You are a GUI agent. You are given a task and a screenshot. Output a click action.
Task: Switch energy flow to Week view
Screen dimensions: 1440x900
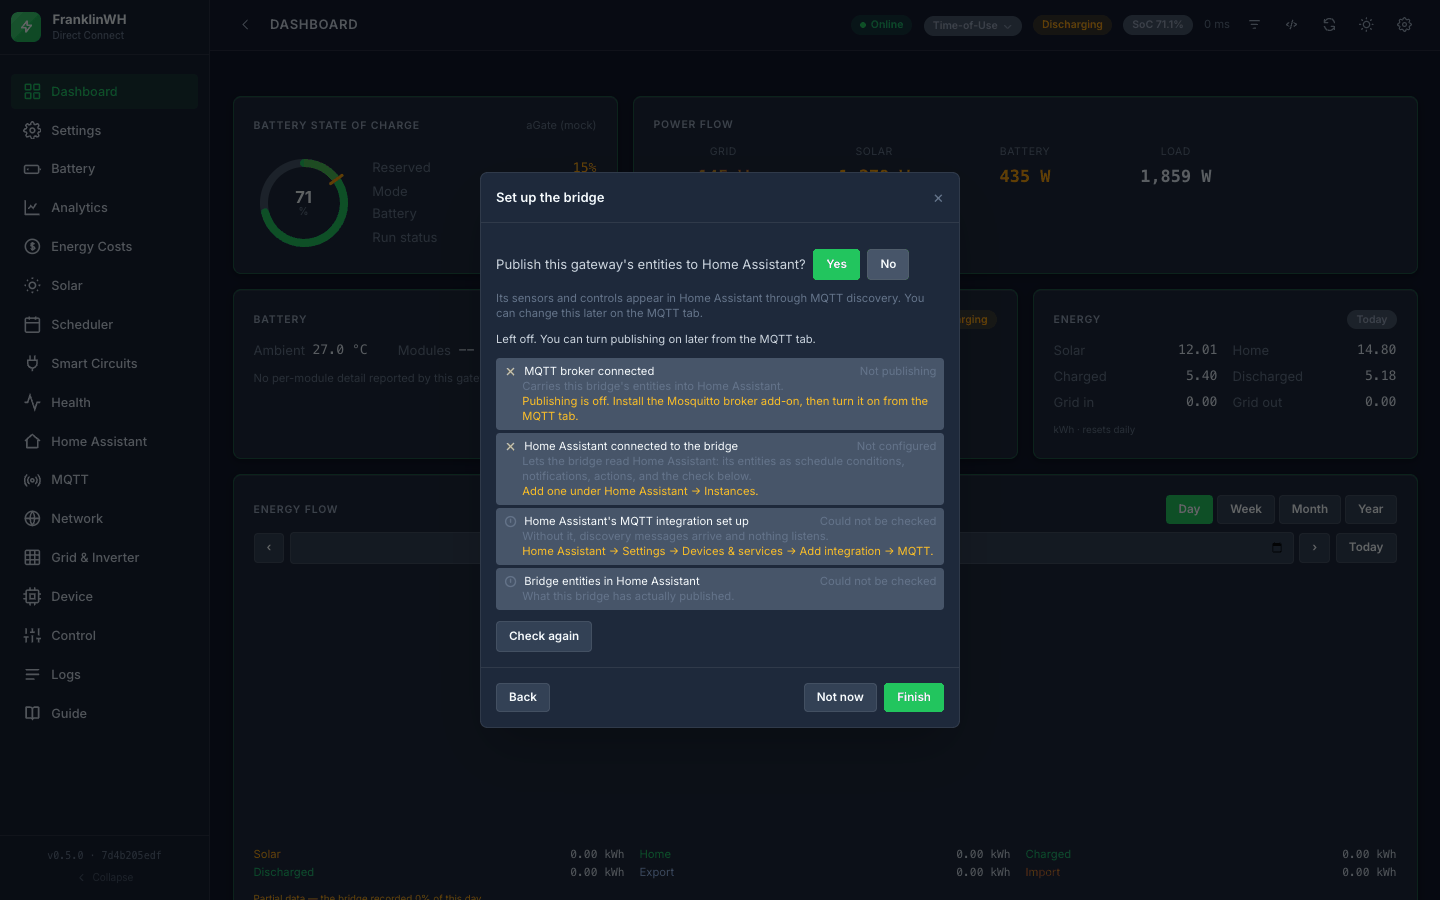pyautogui.click(x=1245, y=509)
